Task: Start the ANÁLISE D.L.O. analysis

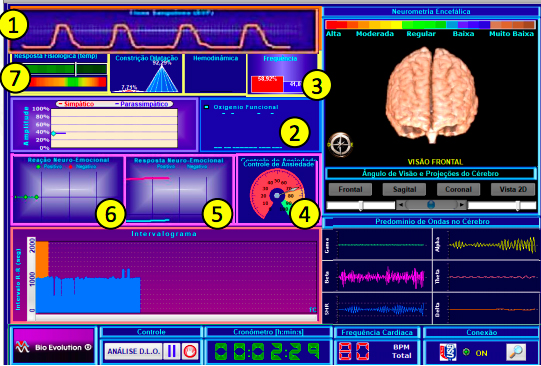Action: point(134,352)
